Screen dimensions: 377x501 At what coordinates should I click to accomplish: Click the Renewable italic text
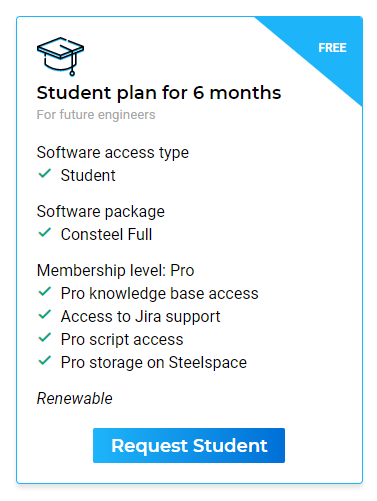pos(75,398)
